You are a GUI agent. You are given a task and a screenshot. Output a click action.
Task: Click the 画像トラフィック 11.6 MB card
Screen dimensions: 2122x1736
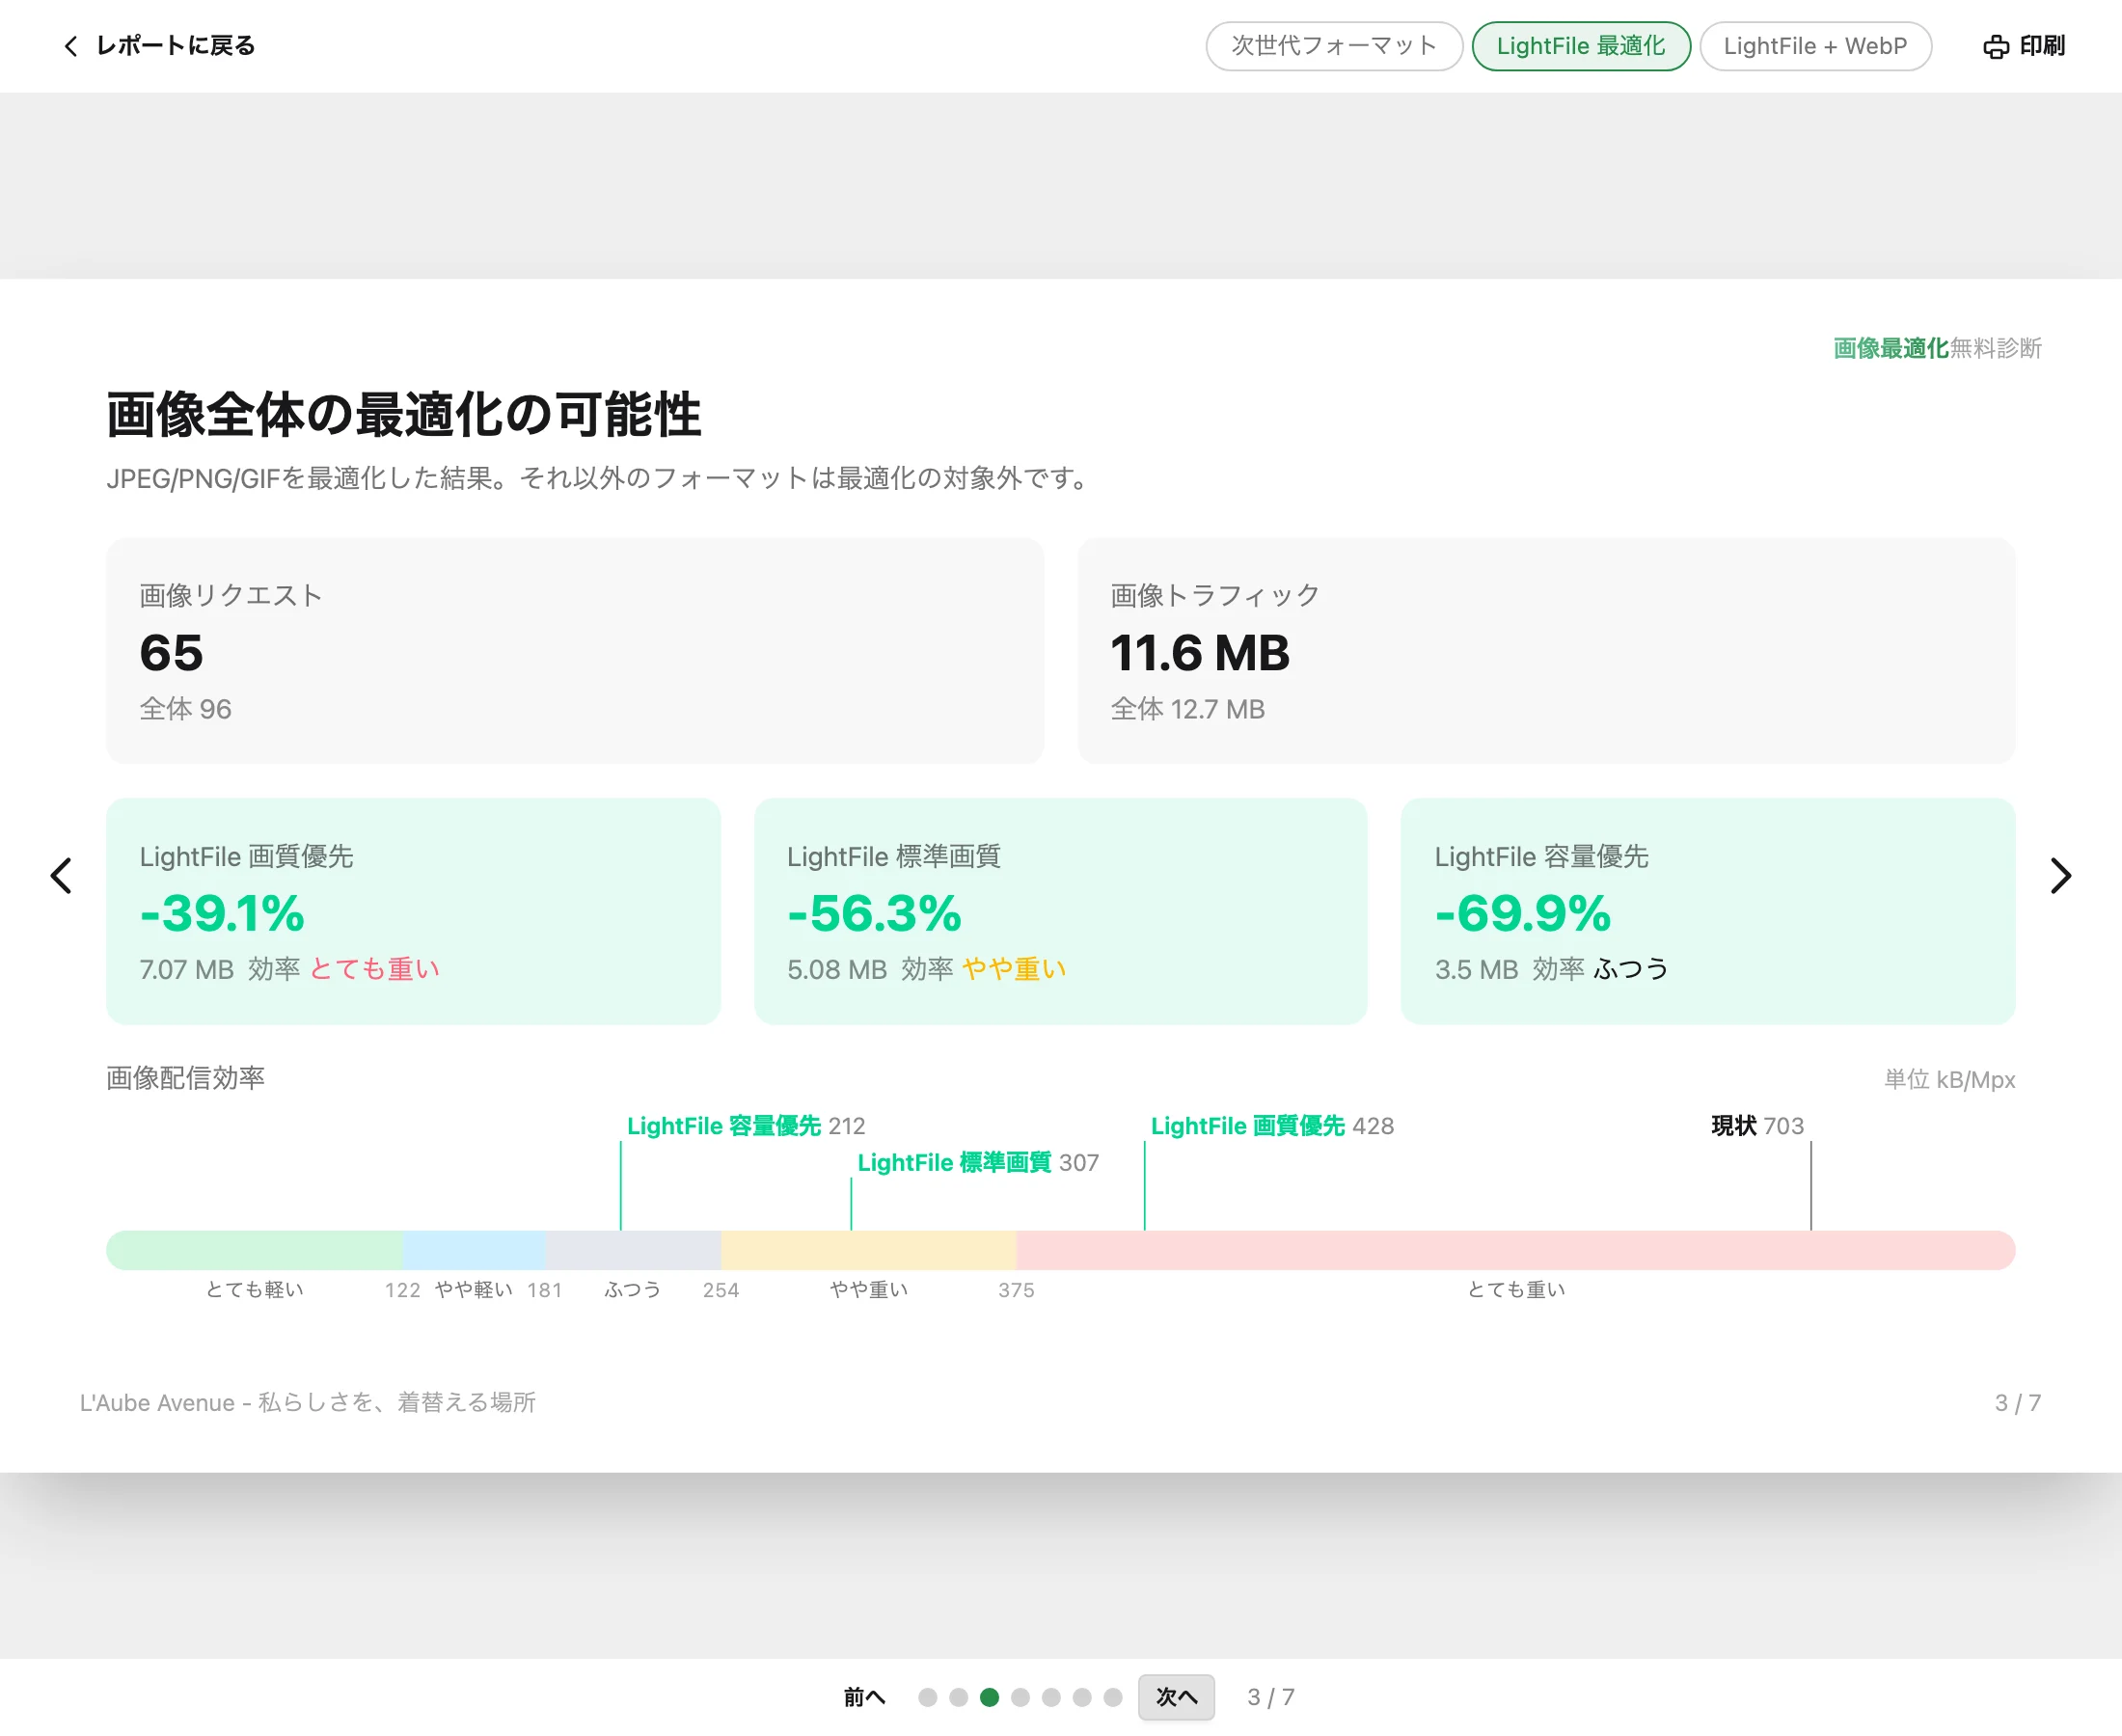click(x=1546, y=651)
